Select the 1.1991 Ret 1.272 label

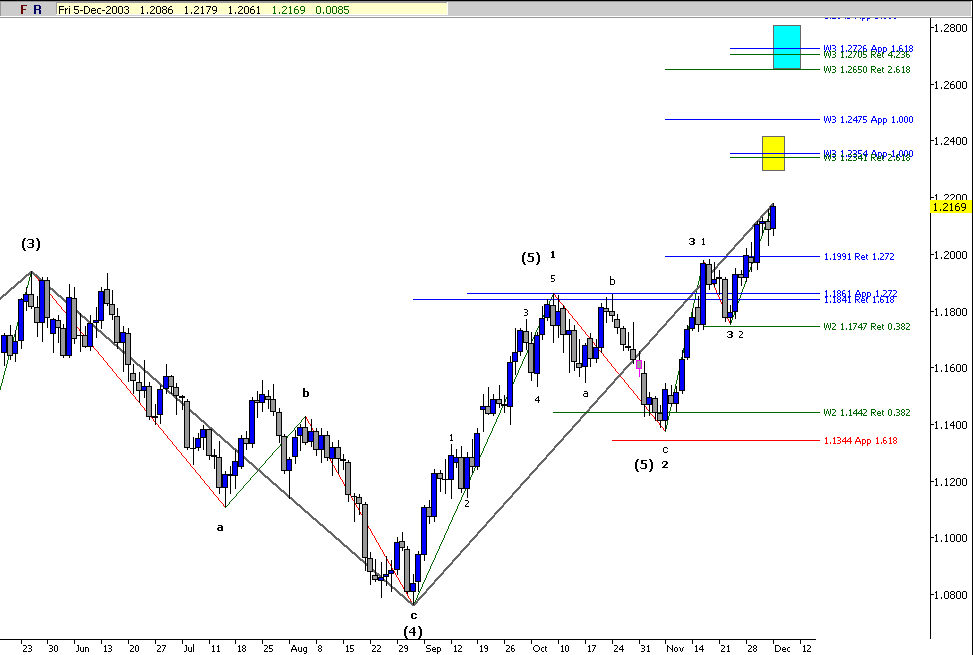[x=859, y=256]
